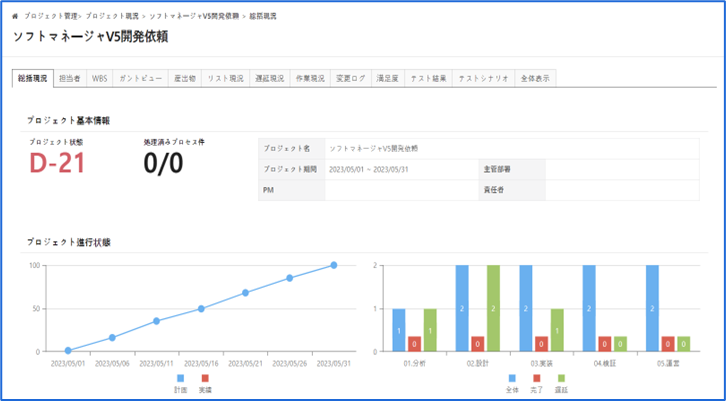Switch to the 担当者 tab

click(70, 78)
